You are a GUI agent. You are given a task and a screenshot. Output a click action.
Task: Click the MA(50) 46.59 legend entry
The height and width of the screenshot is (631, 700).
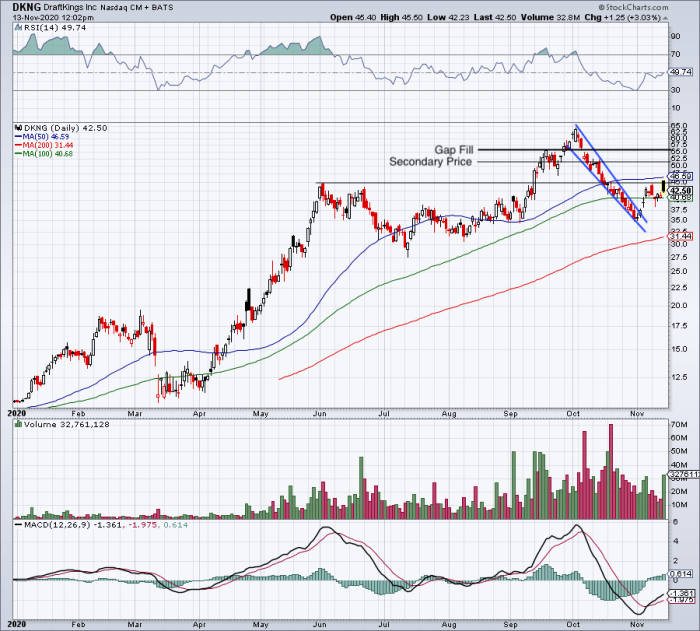coord(46,137)
